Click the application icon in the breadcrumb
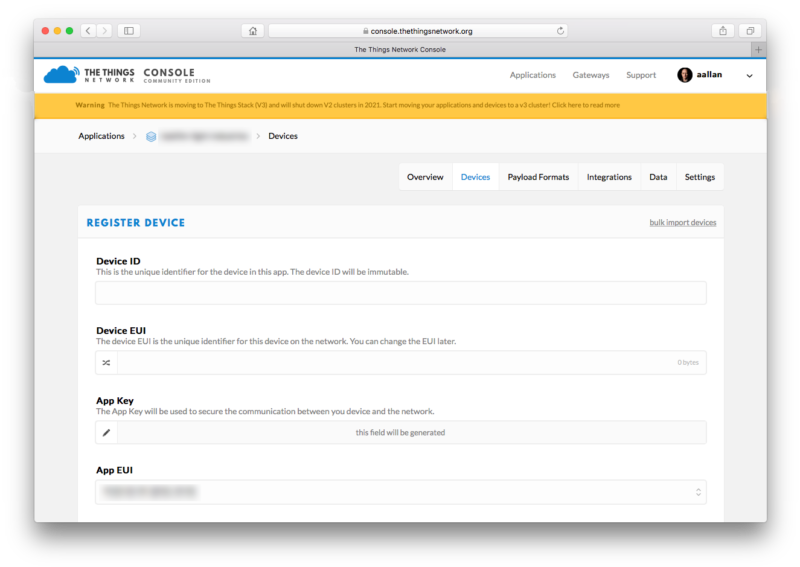The image size is (800, 567). click(x=151, y=136)
